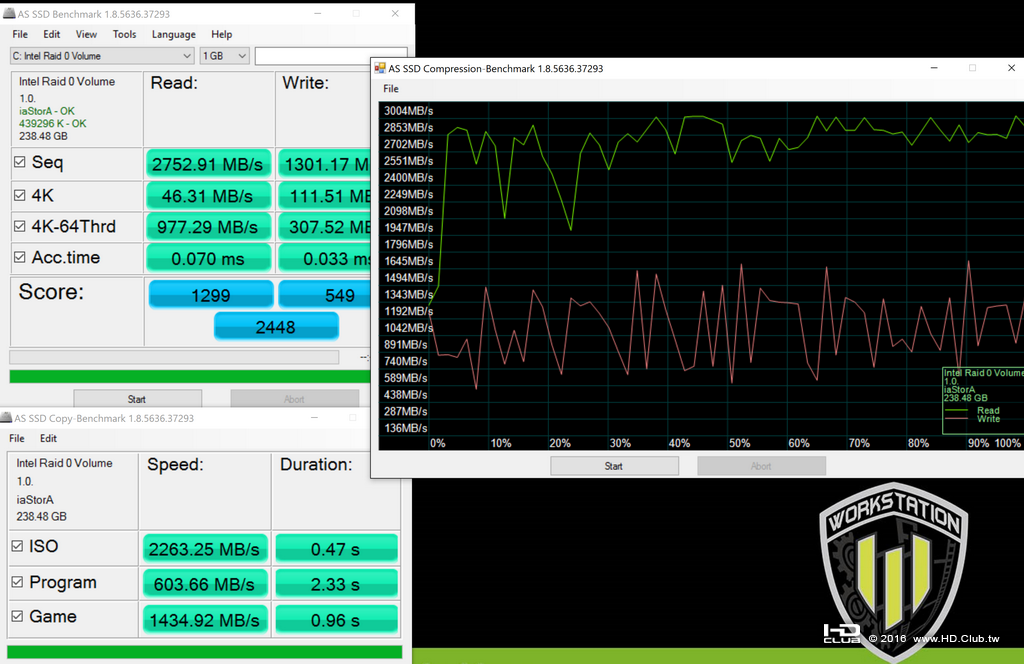Viewport: 1024px width, 664px height.
Task: Click the 3004MB/s axis label on chart
Action: (x=409, y=110)
